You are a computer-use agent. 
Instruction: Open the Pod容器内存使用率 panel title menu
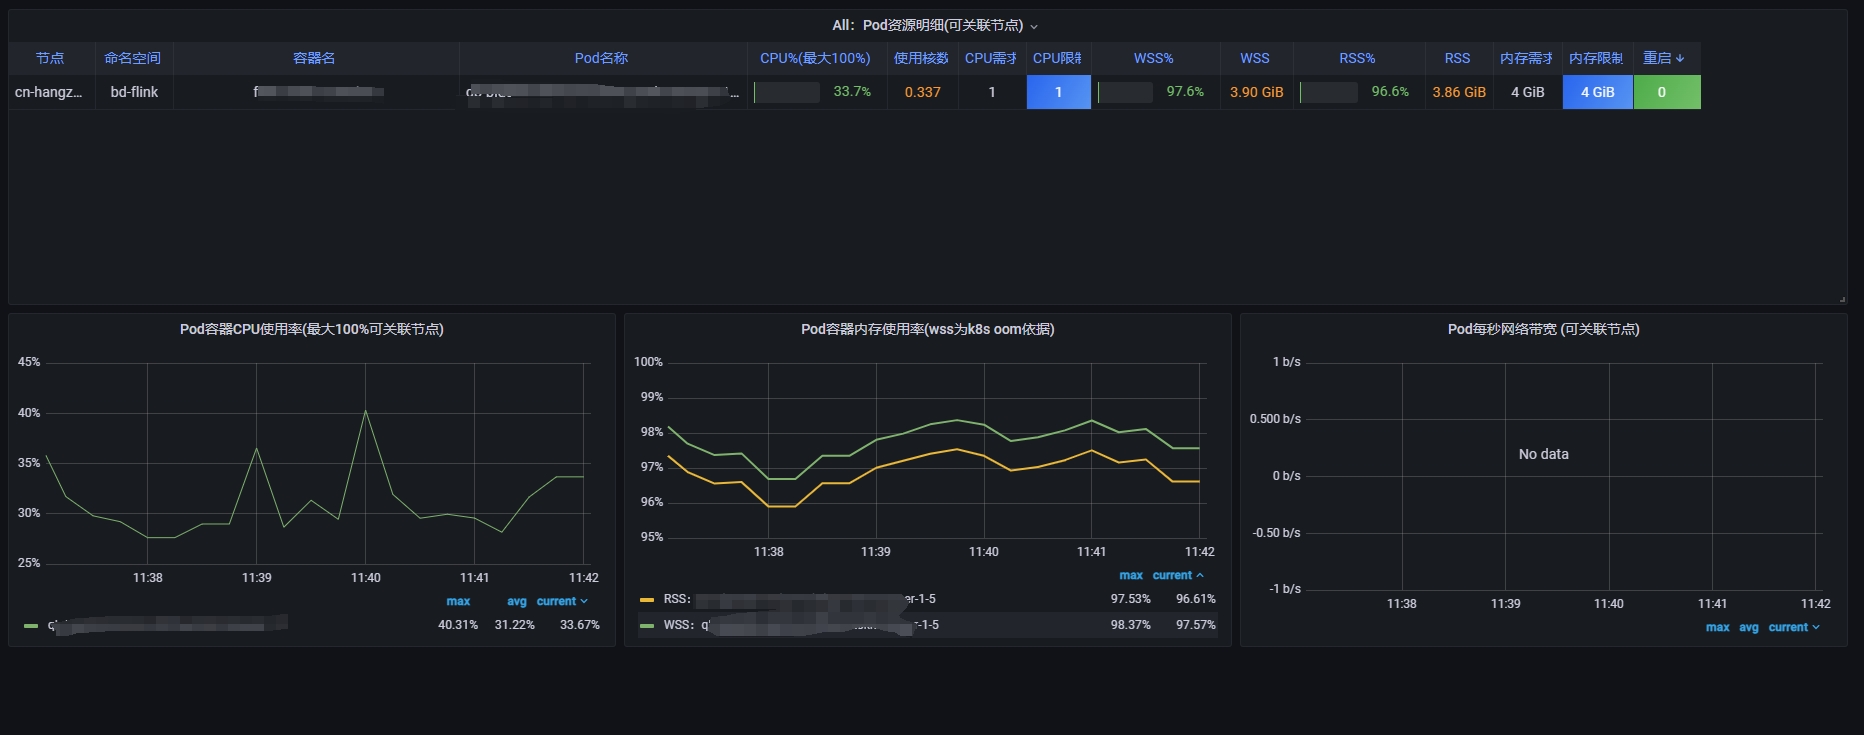point(927,329)
